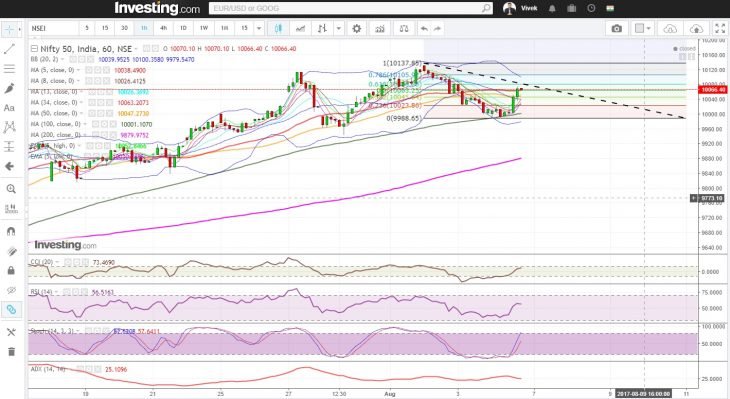Hide the MA (34, close, 0) indicator
Viewport: 730px width, 399px height.
click(x=91, y=102)
